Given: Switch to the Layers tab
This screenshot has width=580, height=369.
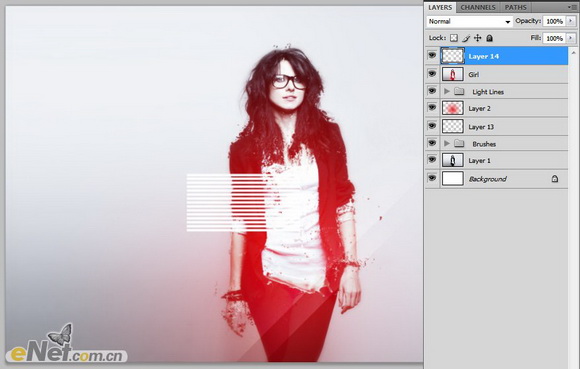Looking at the screenshot, I should [x=440, y=7].
